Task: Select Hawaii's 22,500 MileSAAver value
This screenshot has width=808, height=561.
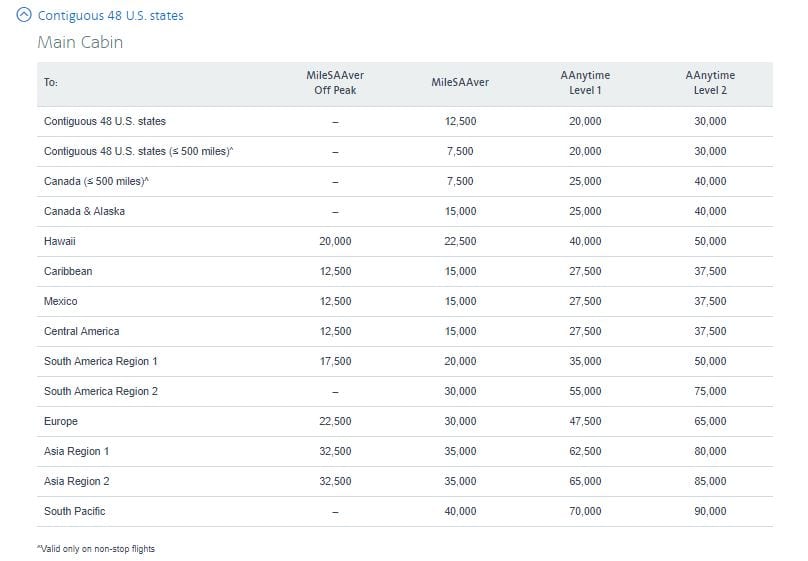Action: (460, 241)
